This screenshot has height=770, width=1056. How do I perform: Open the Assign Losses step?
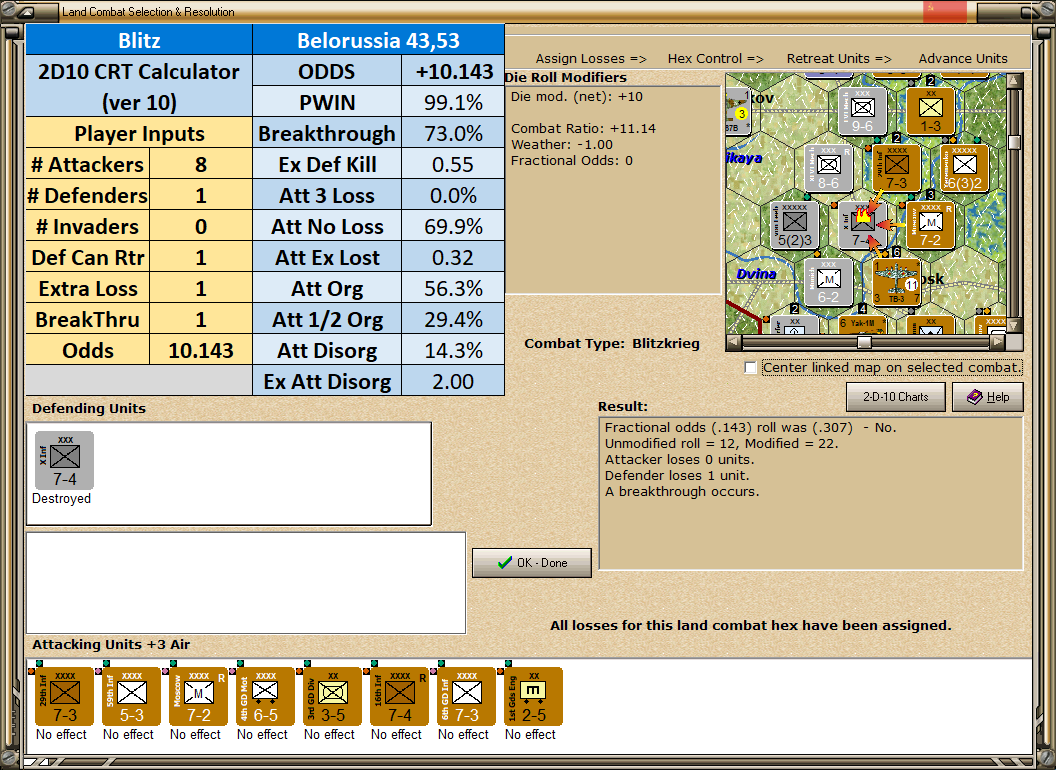(x=591, y=59)
